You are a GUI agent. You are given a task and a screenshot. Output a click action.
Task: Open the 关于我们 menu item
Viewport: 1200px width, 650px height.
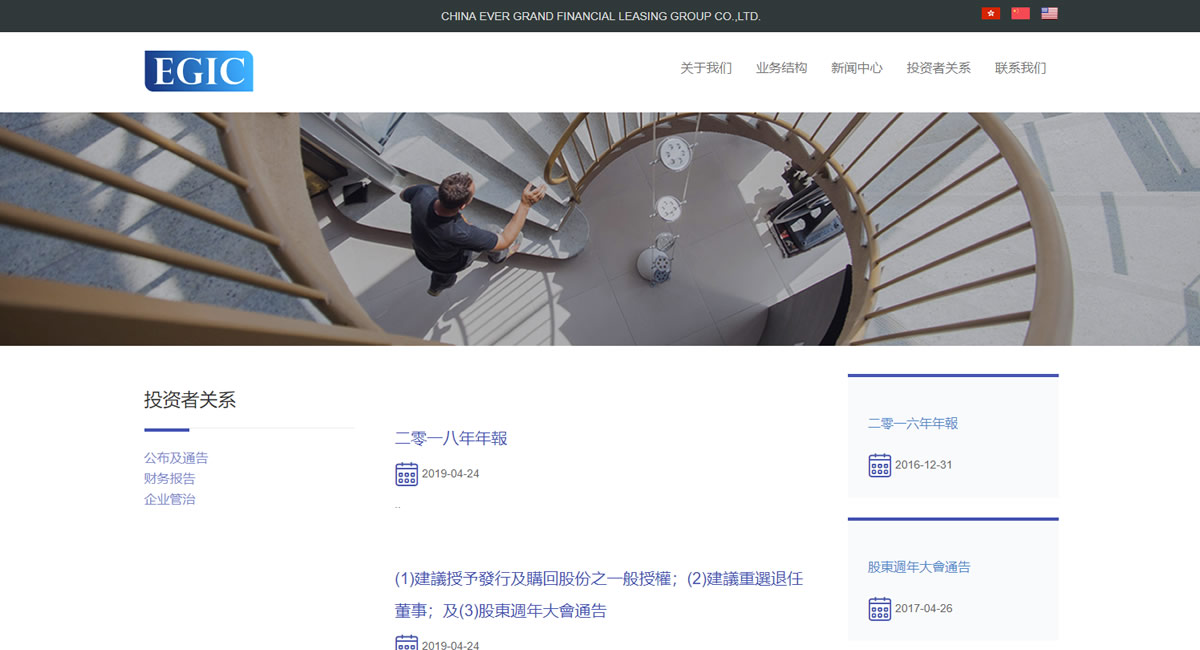click(706, 68)
